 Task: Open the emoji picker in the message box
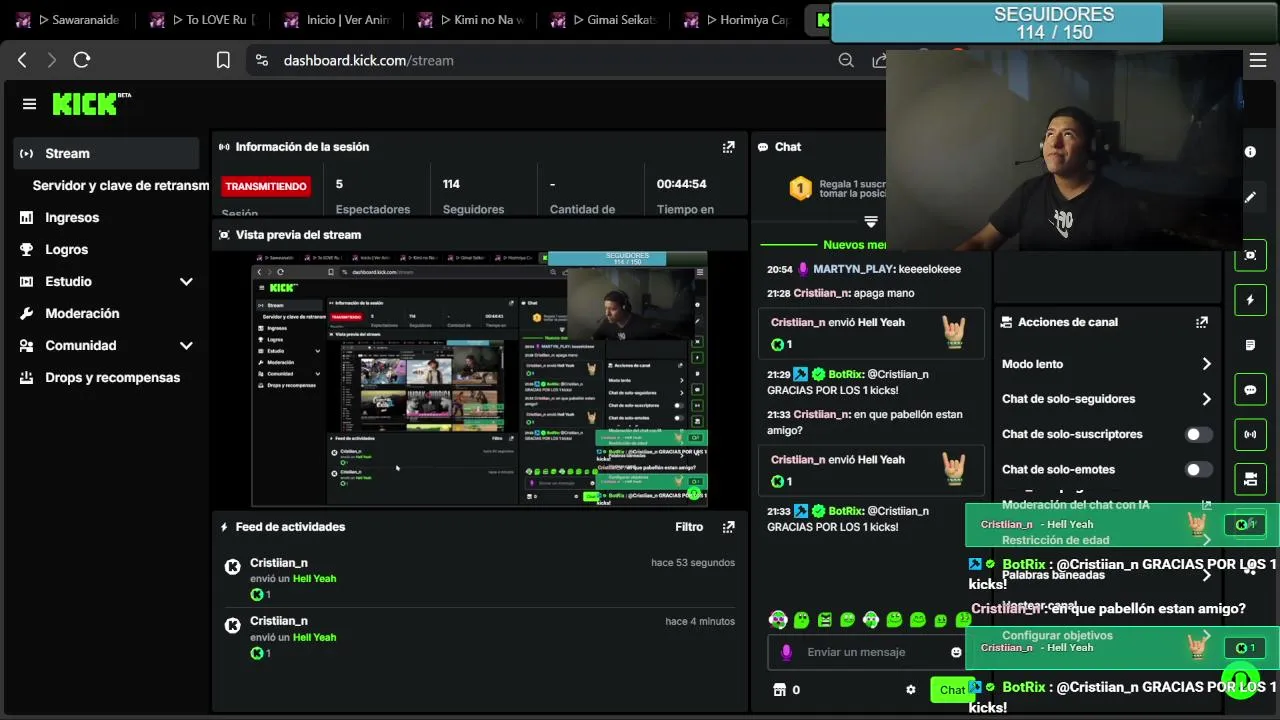956,652
